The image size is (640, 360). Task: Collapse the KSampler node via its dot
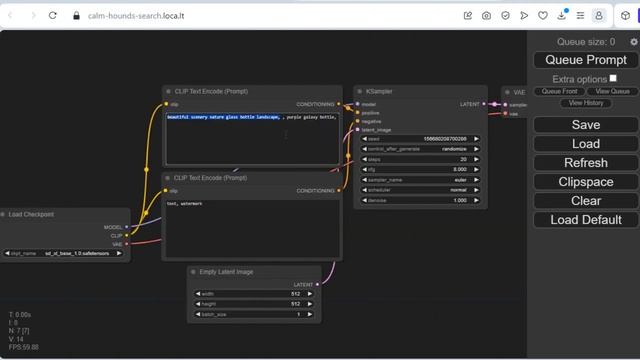click(360, 91)
